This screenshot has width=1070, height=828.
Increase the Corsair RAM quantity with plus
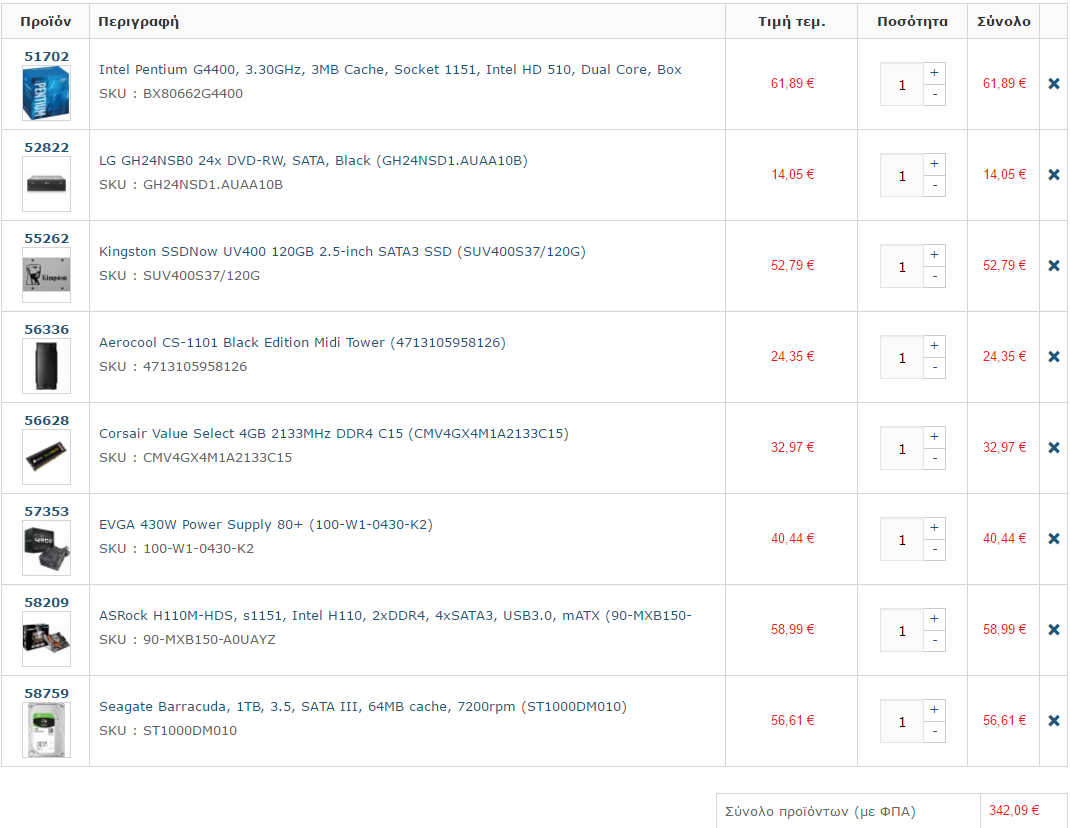pyautogui.click(x=934, y=437)
